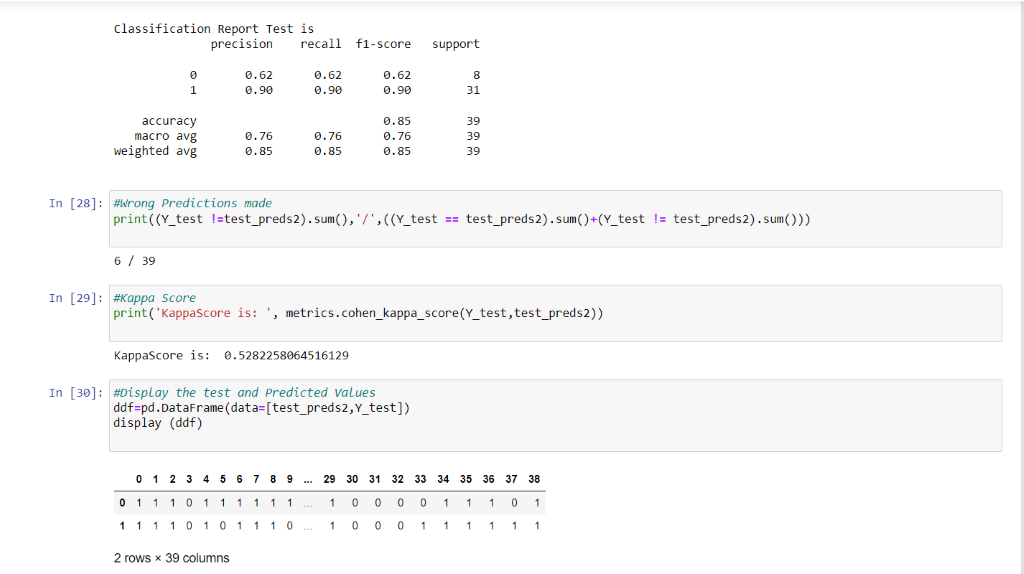Click the '2 rows × 39 columns' caption
This screenshot has height=574, width=1024.
(x=172, y=558)
